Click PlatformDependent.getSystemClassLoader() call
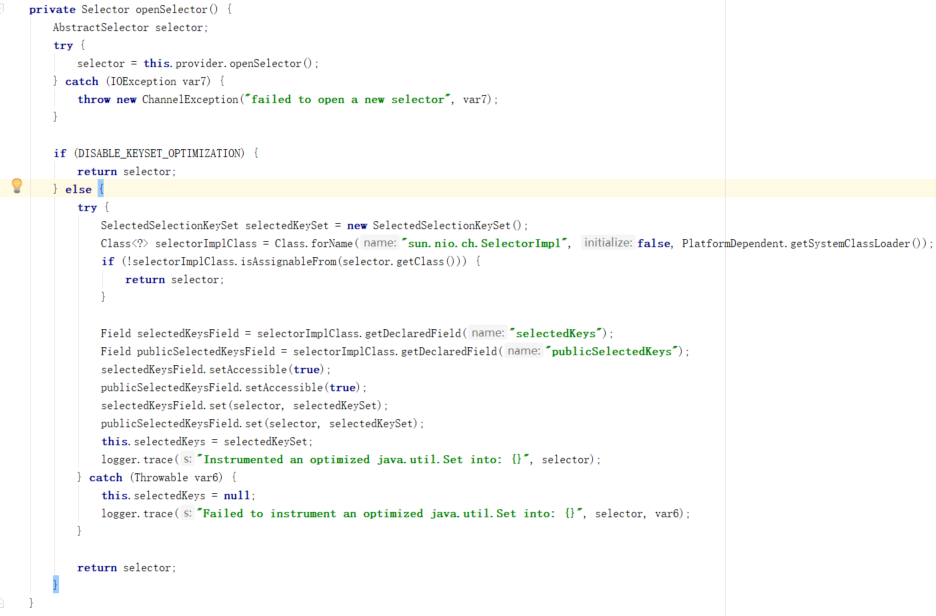The height and width of the screenshot is (616, 936). [x=804, y=244]
